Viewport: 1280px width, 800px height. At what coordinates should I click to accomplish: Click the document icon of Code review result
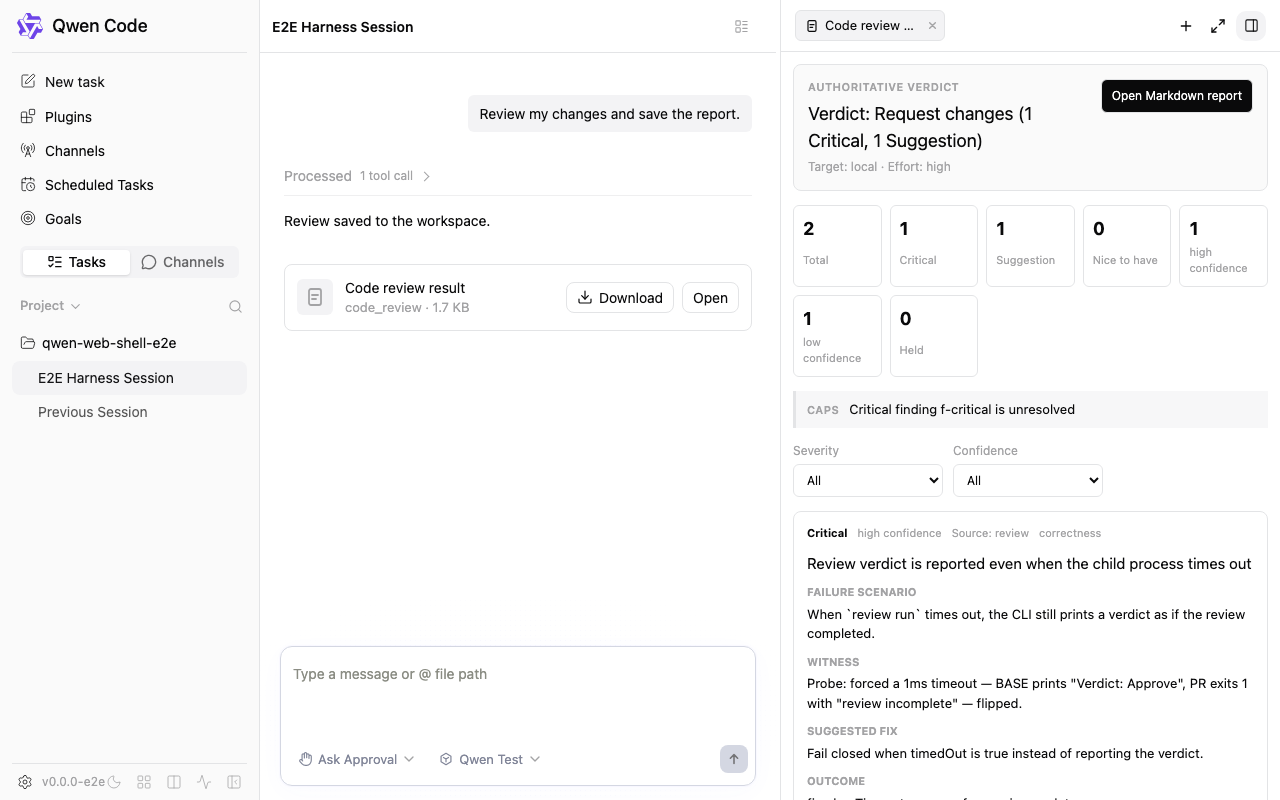click(x=314, y=297)
